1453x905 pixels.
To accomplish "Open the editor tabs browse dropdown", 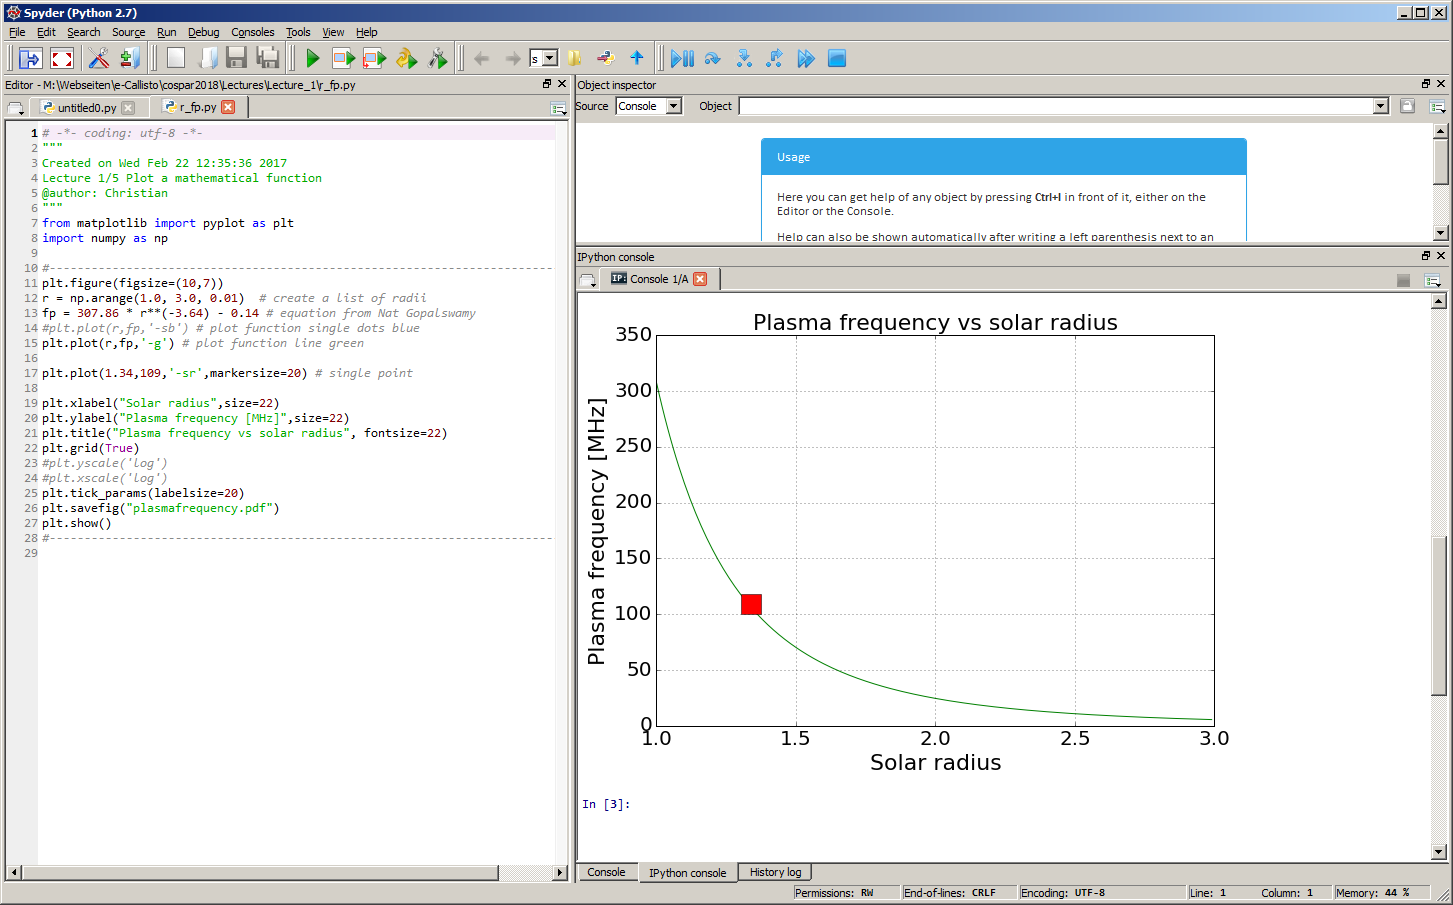I will click(x=15, y=108).
